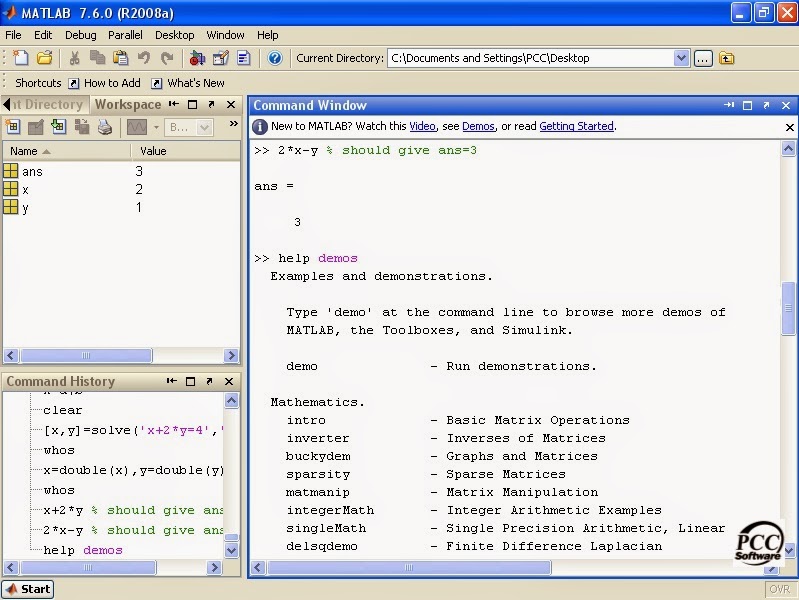Click the What's New shortcut
This screenshot has height=600, width=799.
pyautogui.click(x=188, y=83)
